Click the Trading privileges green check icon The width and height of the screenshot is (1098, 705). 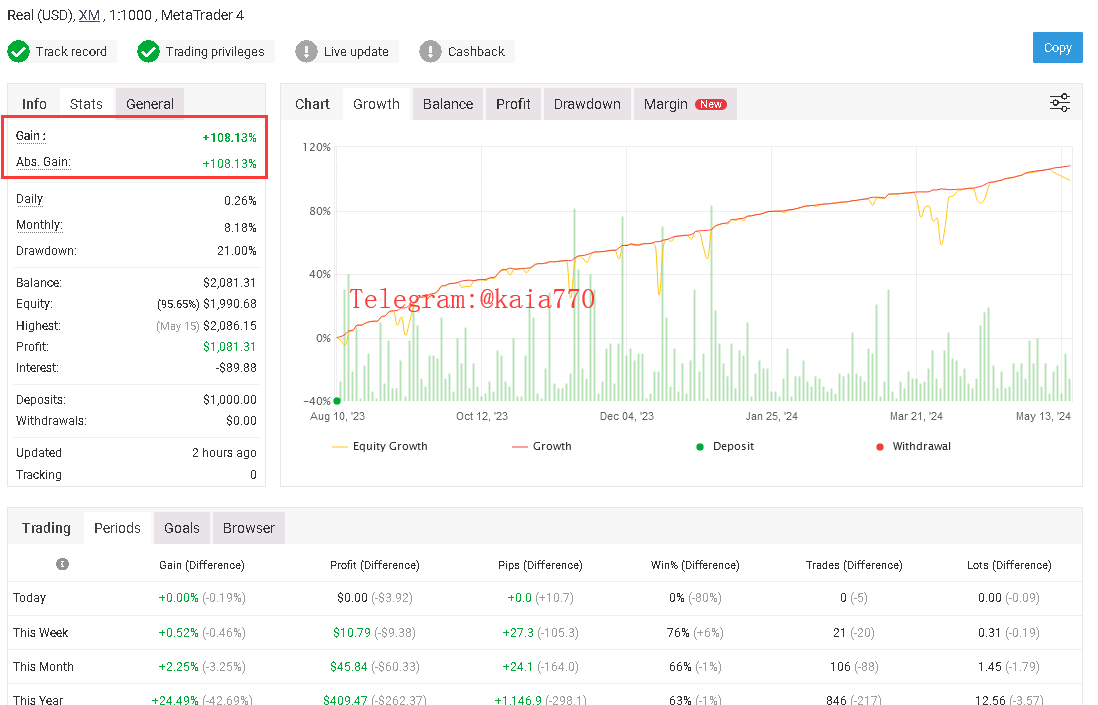148,51
